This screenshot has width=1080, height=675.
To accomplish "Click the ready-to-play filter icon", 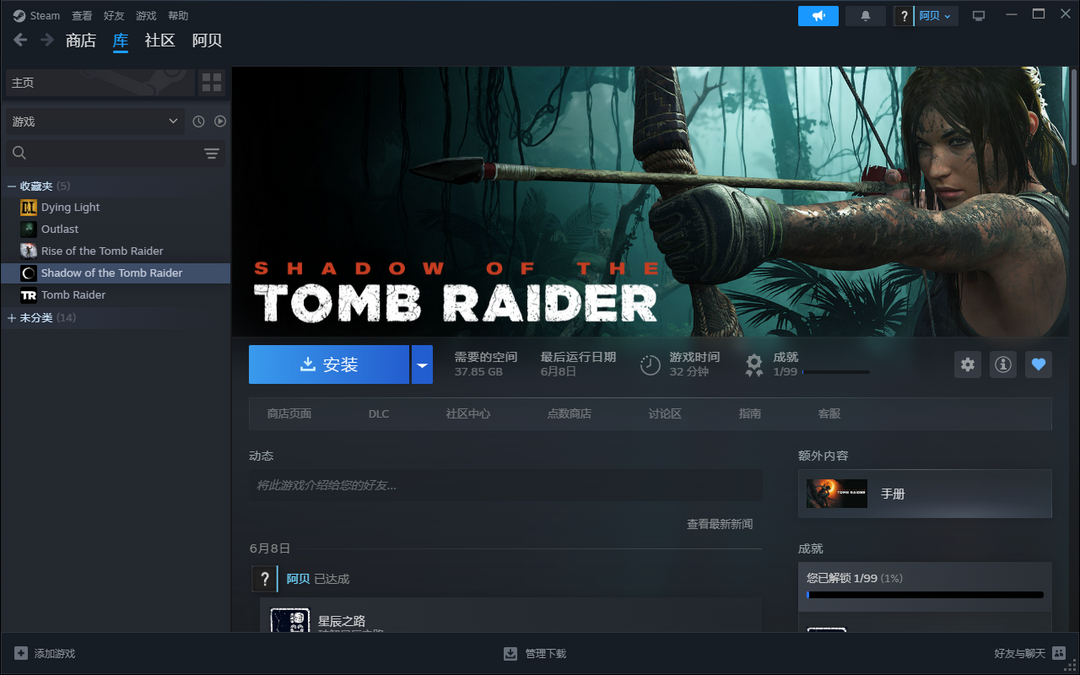I will [220, 121].
